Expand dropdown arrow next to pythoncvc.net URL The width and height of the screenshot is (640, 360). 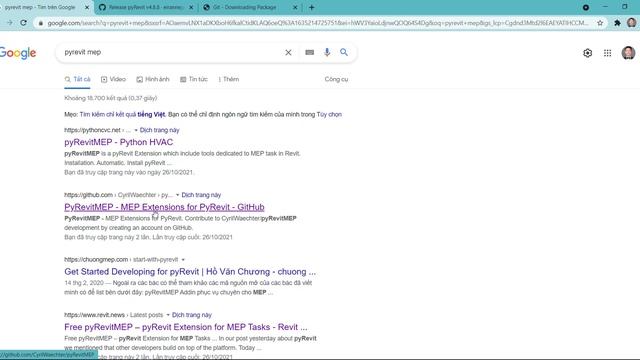pos(136,130)
